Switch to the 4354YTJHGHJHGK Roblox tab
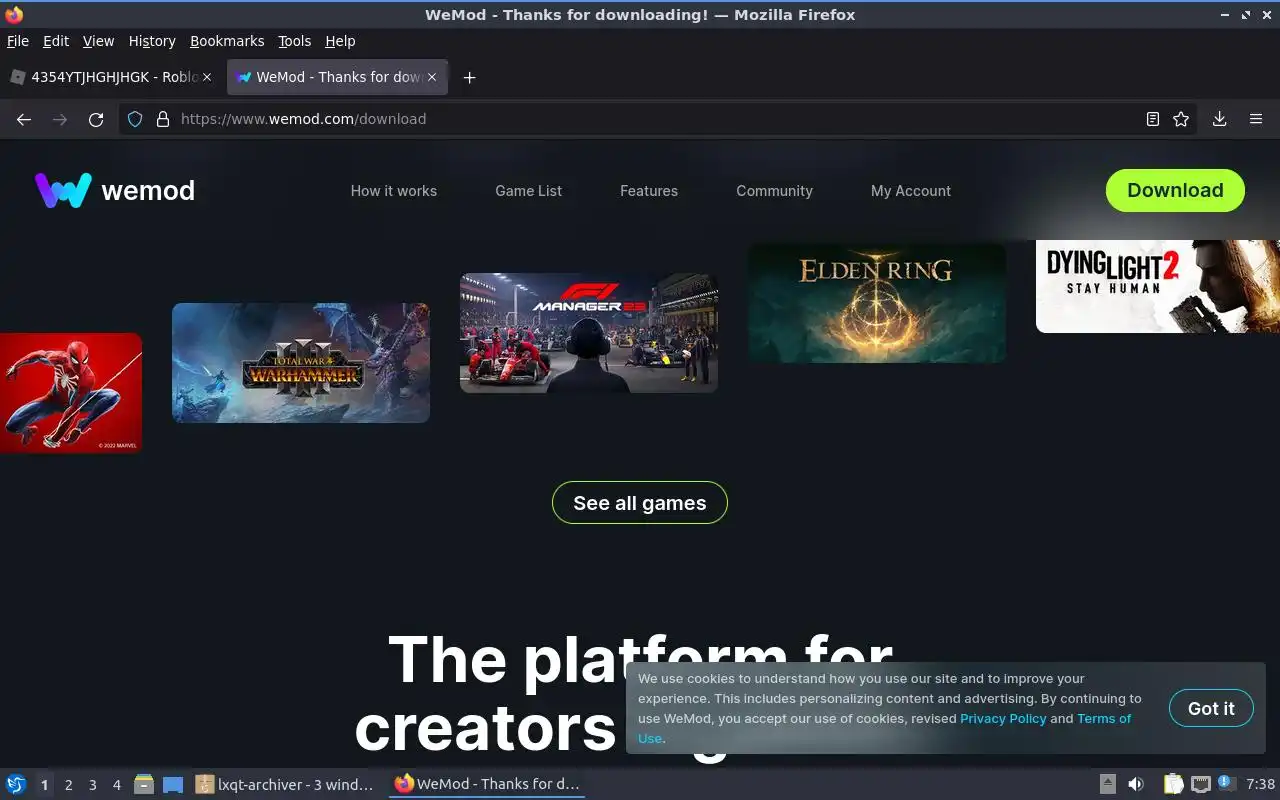The image size is (1280, 800). [x=111, y=77]
